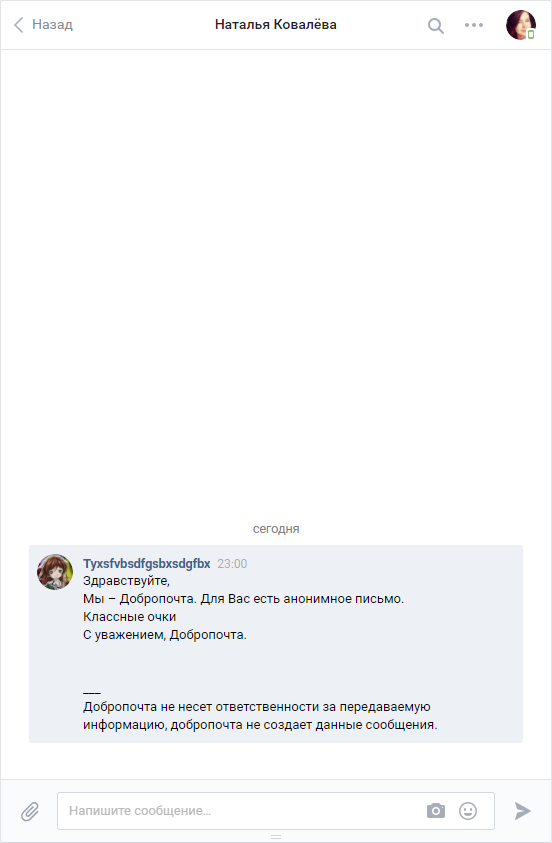Click the сегодня date separator

click(276, 529)
